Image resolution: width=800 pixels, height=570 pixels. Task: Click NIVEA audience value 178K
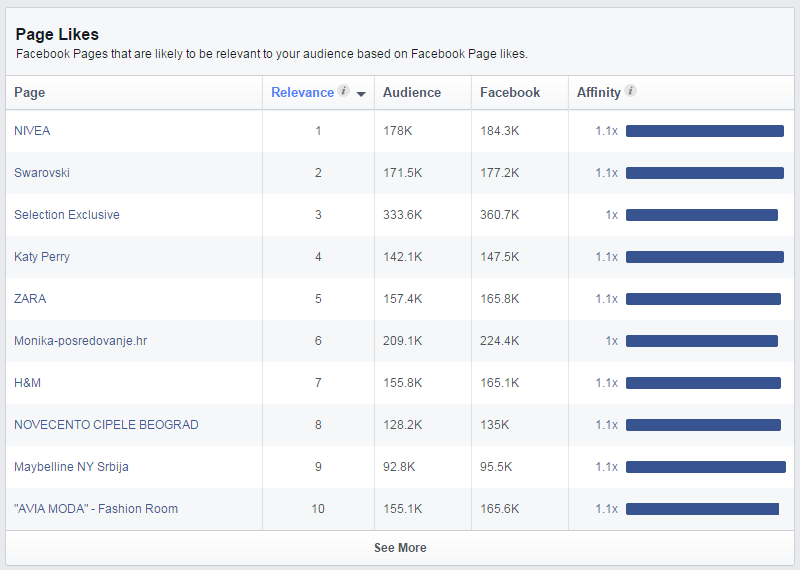click(397, 131)
